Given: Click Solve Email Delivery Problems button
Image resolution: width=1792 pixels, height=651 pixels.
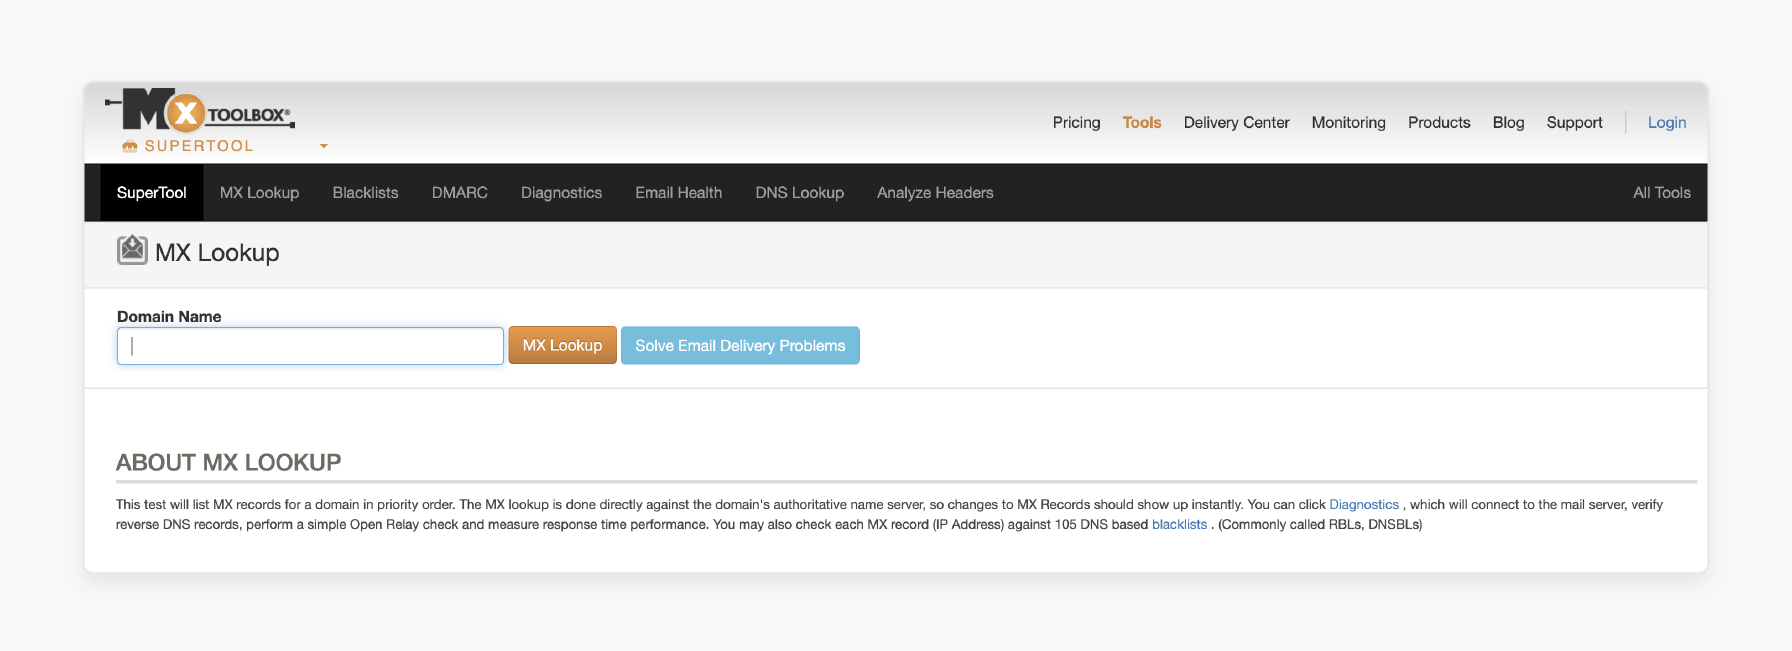Looking at the screenshot, I should 740,346.
